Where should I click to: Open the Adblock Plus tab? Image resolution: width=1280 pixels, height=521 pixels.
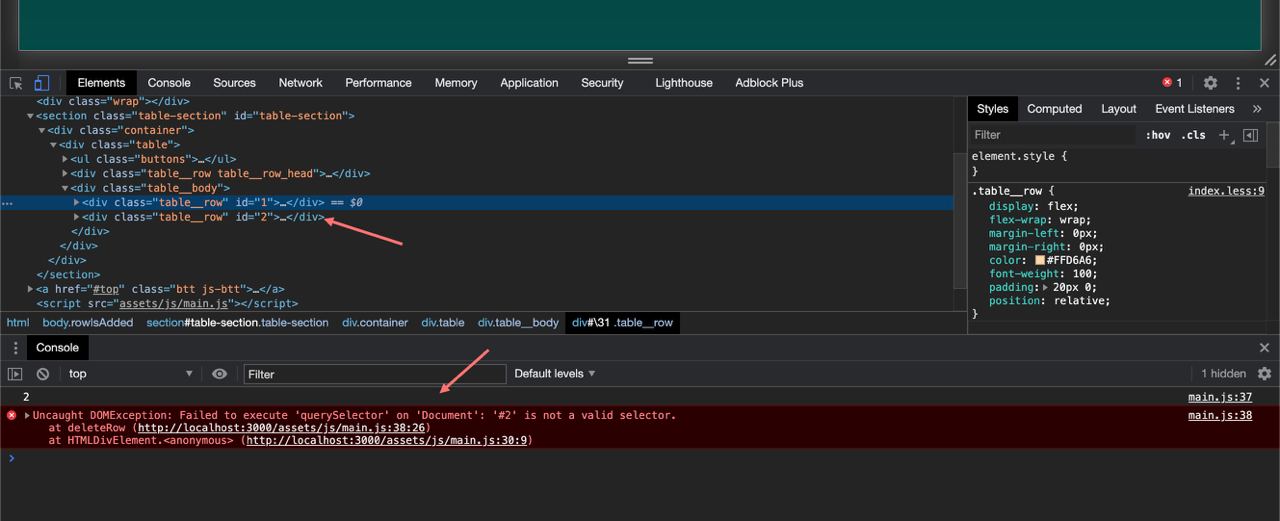(x=769, y=83)
